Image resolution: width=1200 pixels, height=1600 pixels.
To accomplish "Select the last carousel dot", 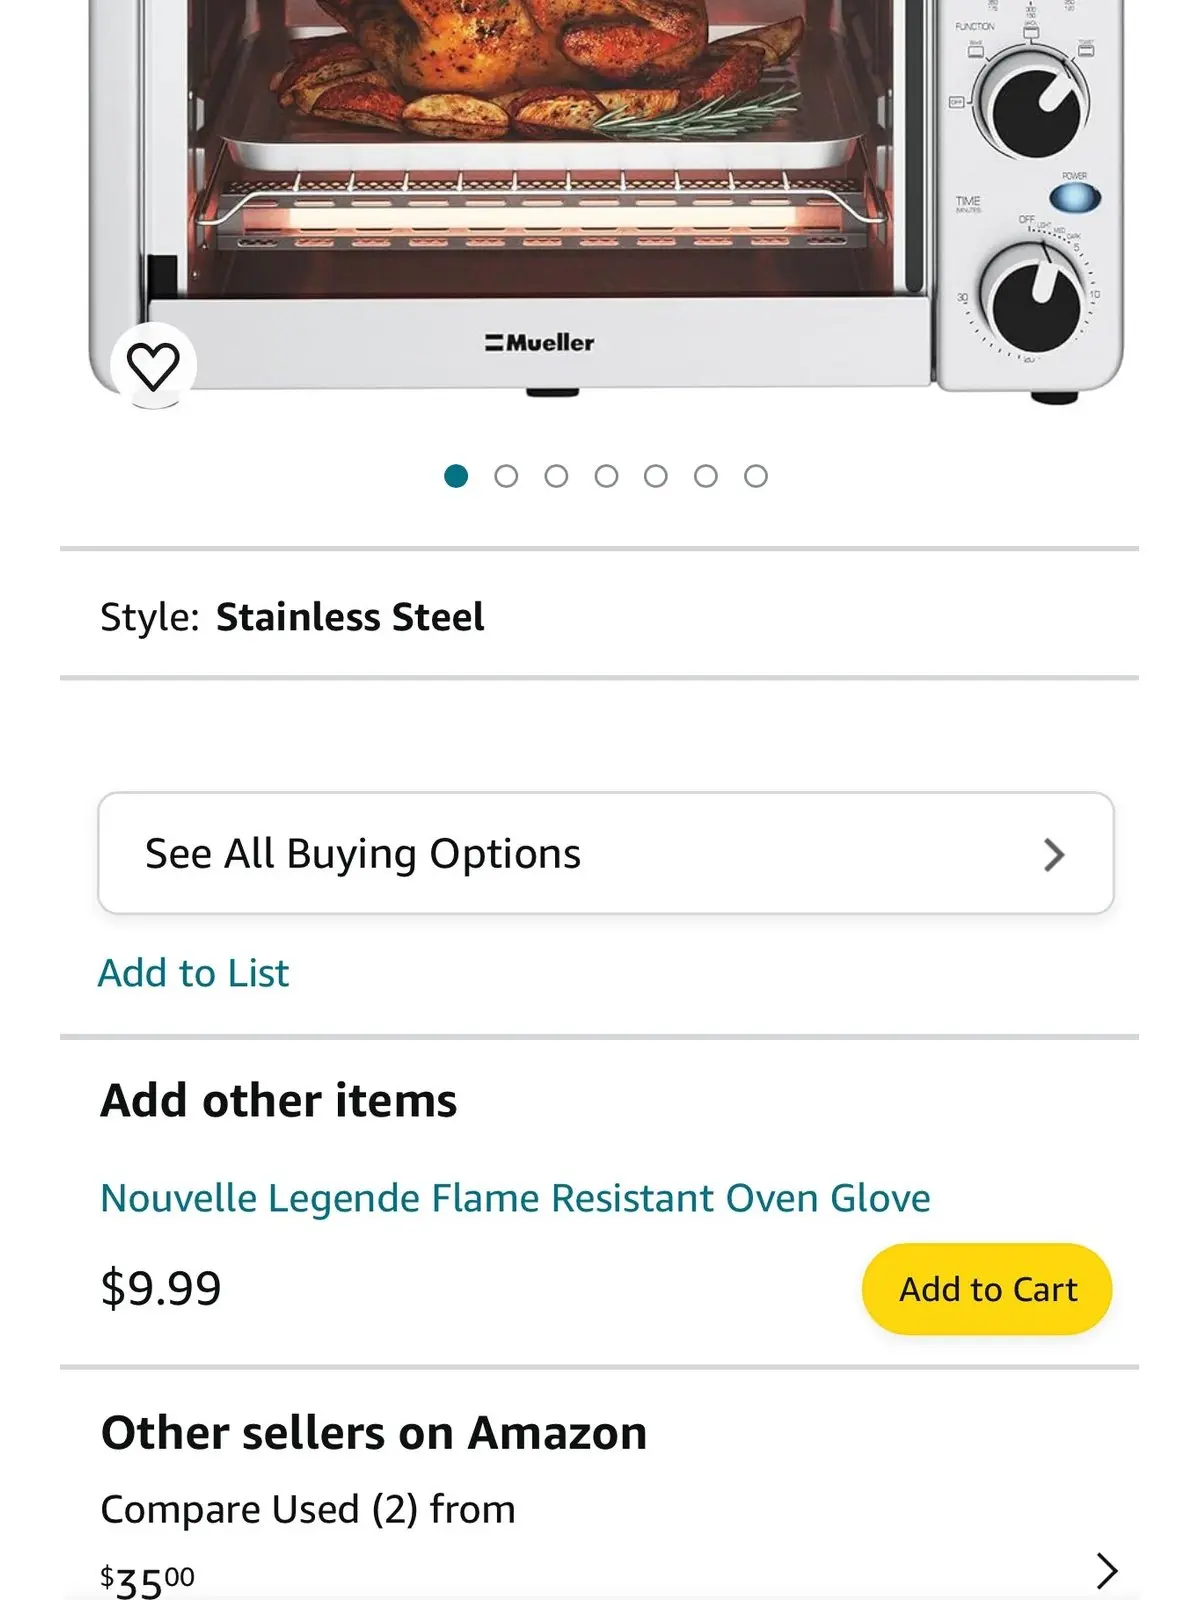I will pyautogui.click(x=758, y=477).
